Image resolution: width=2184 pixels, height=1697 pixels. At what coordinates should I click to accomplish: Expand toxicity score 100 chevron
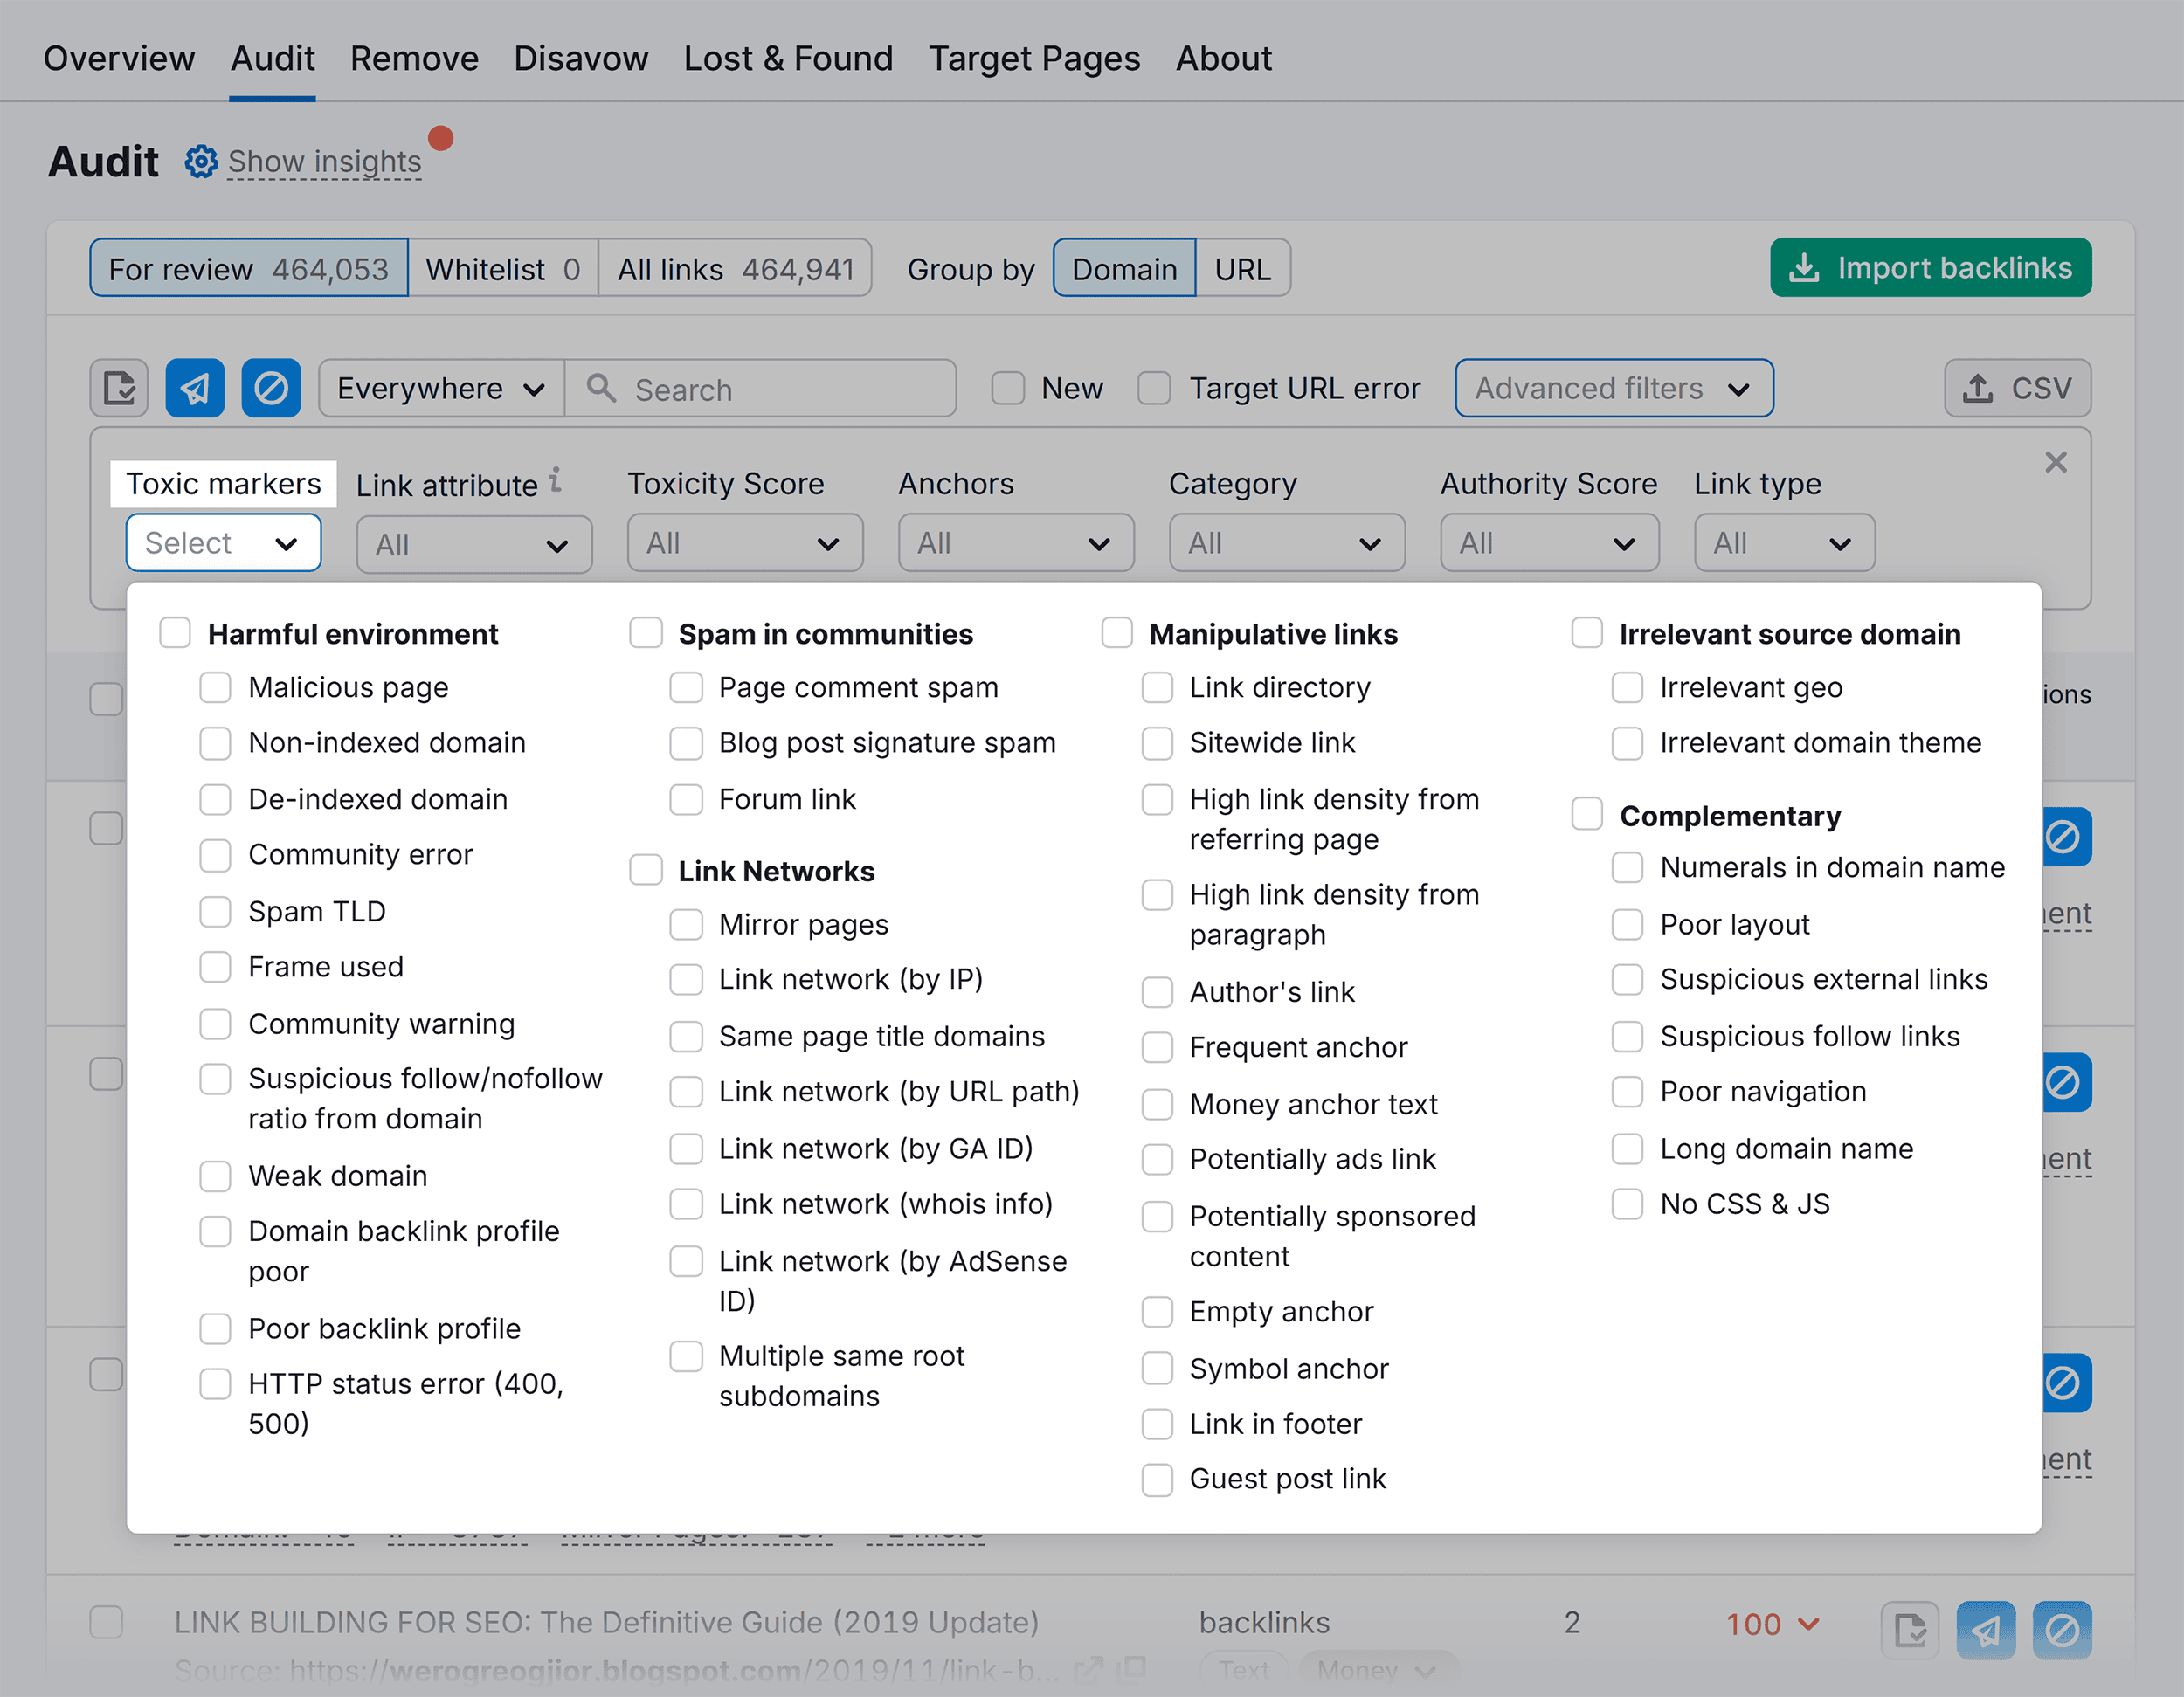(1808, 1624)
